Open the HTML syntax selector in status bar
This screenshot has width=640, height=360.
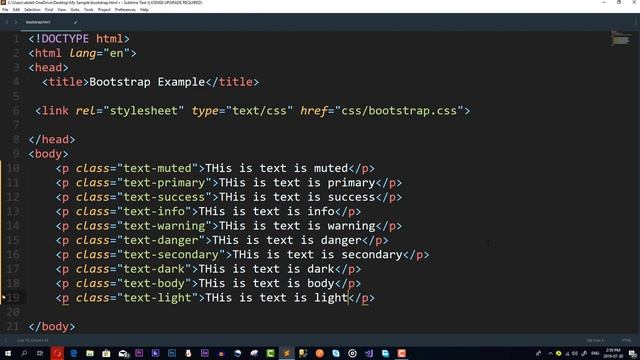[x=626, y=340]
